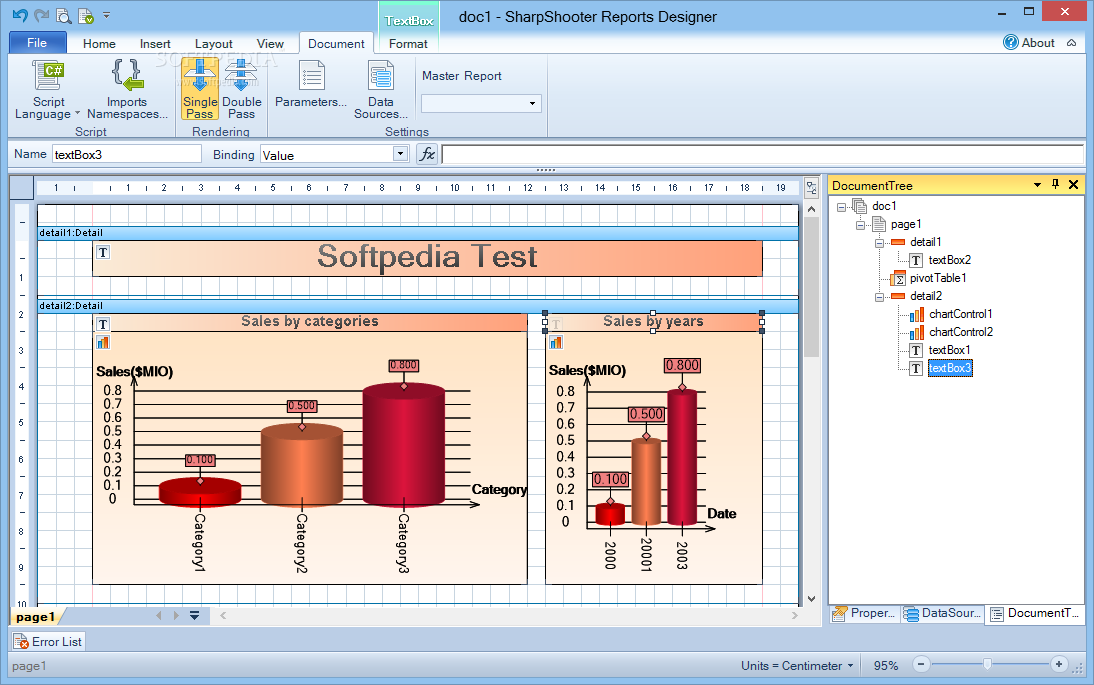Select chartControl2 in the DocumentTree
The image size is (1094, 685).
pyautogui.click(x=961, y=332)
